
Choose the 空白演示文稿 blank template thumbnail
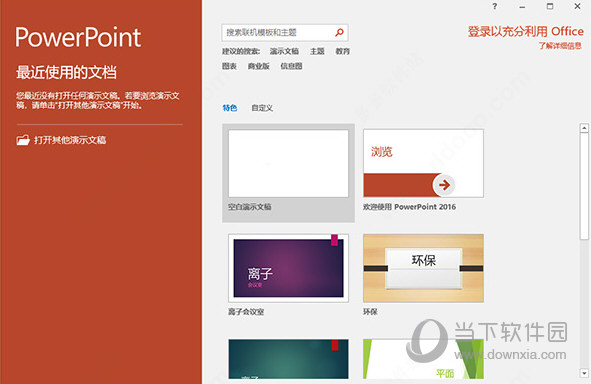[x=288, y=164]
